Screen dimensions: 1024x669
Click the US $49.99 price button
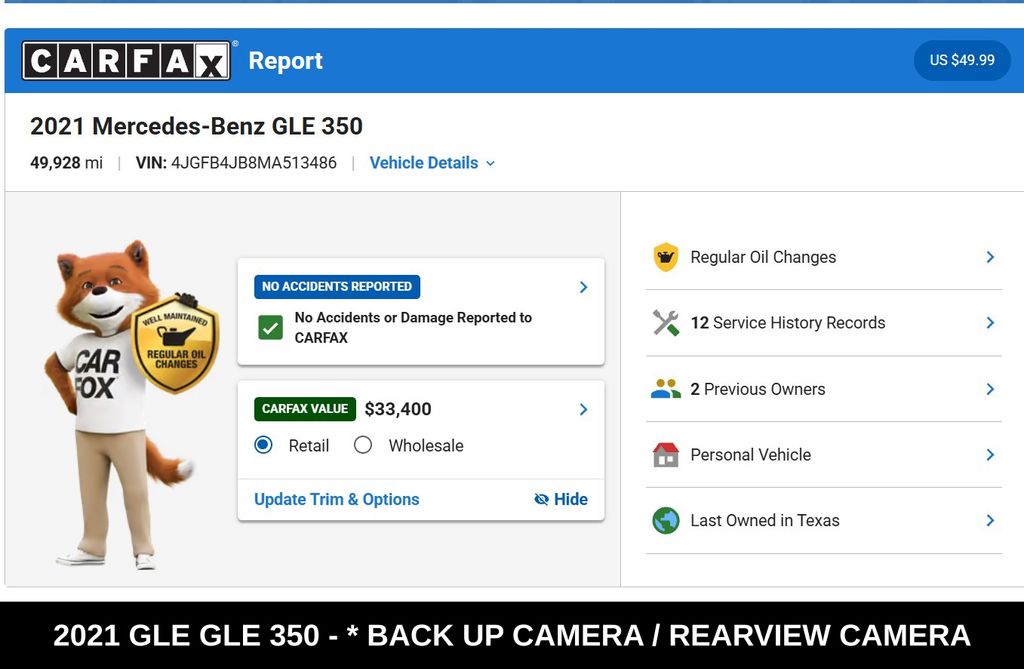coord(962,60)
